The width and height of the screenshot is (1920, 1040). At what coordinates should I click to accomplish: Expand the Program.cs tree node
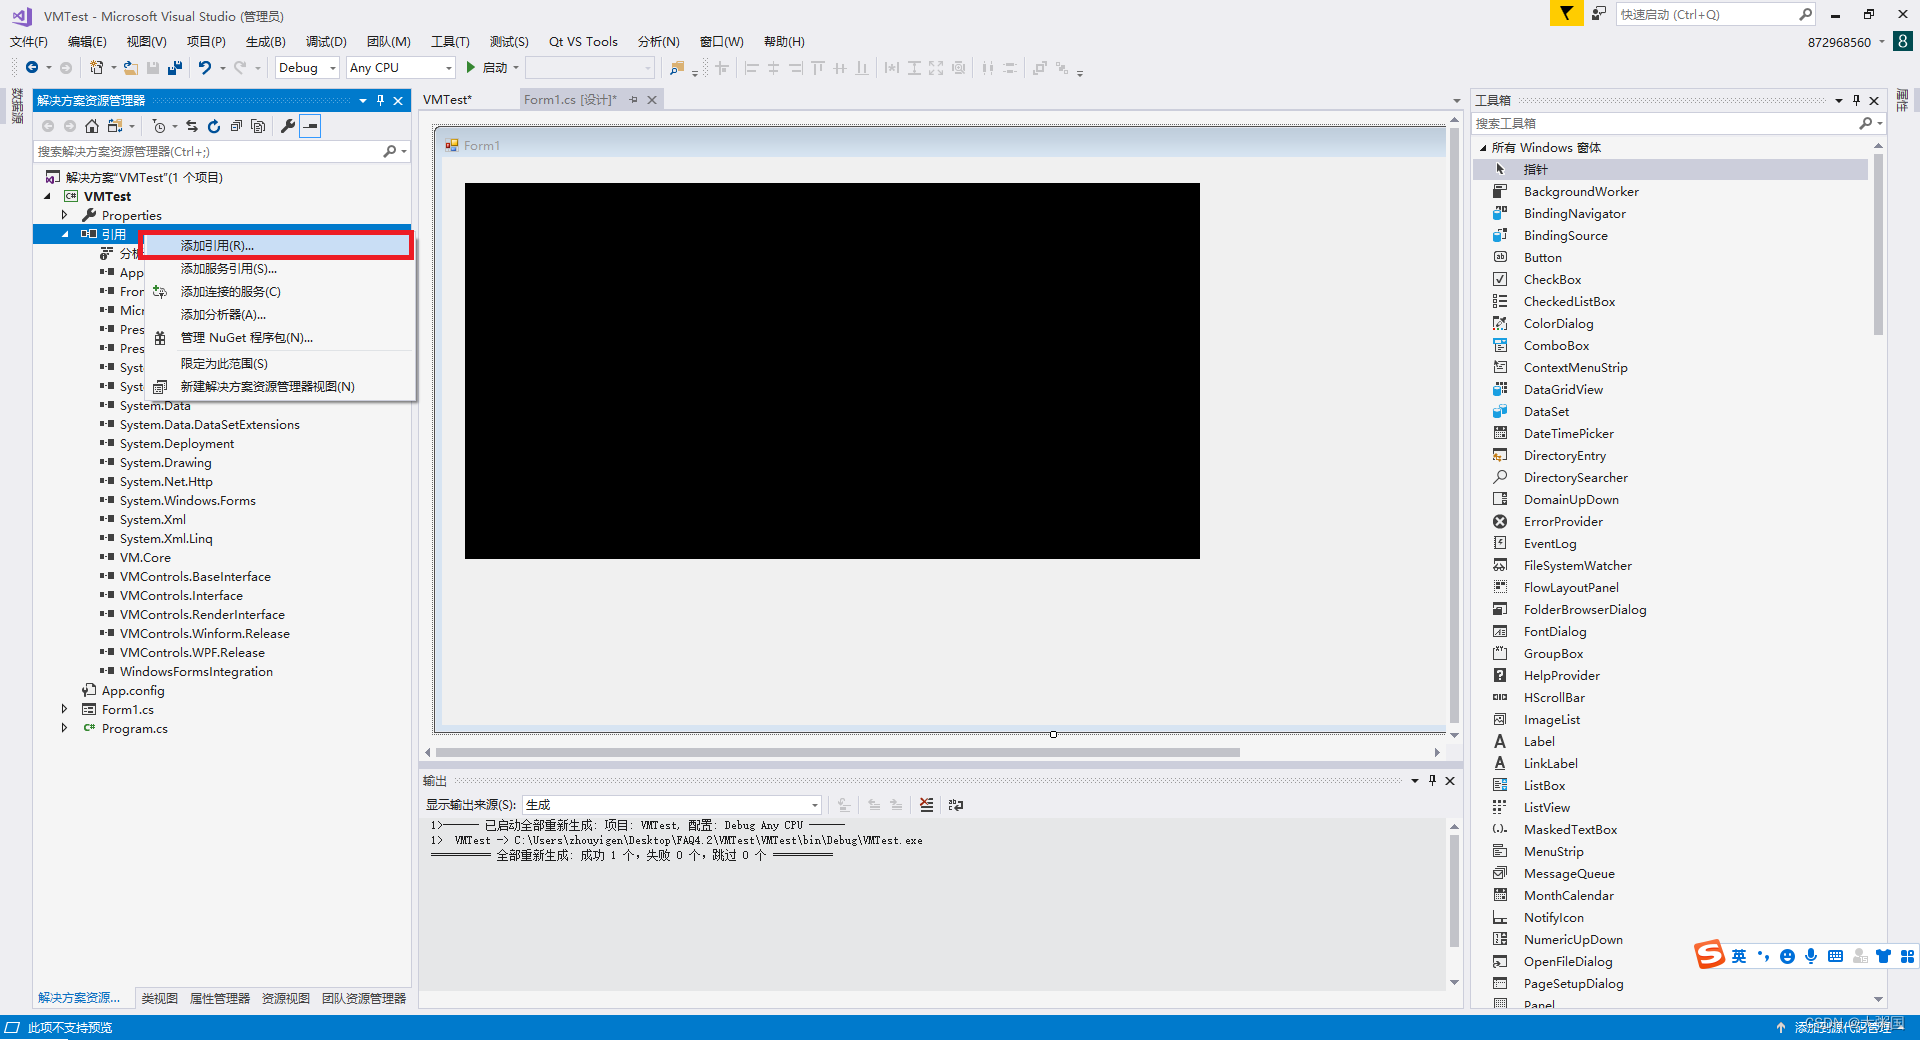pyautogui.click(x=64, y=728)
